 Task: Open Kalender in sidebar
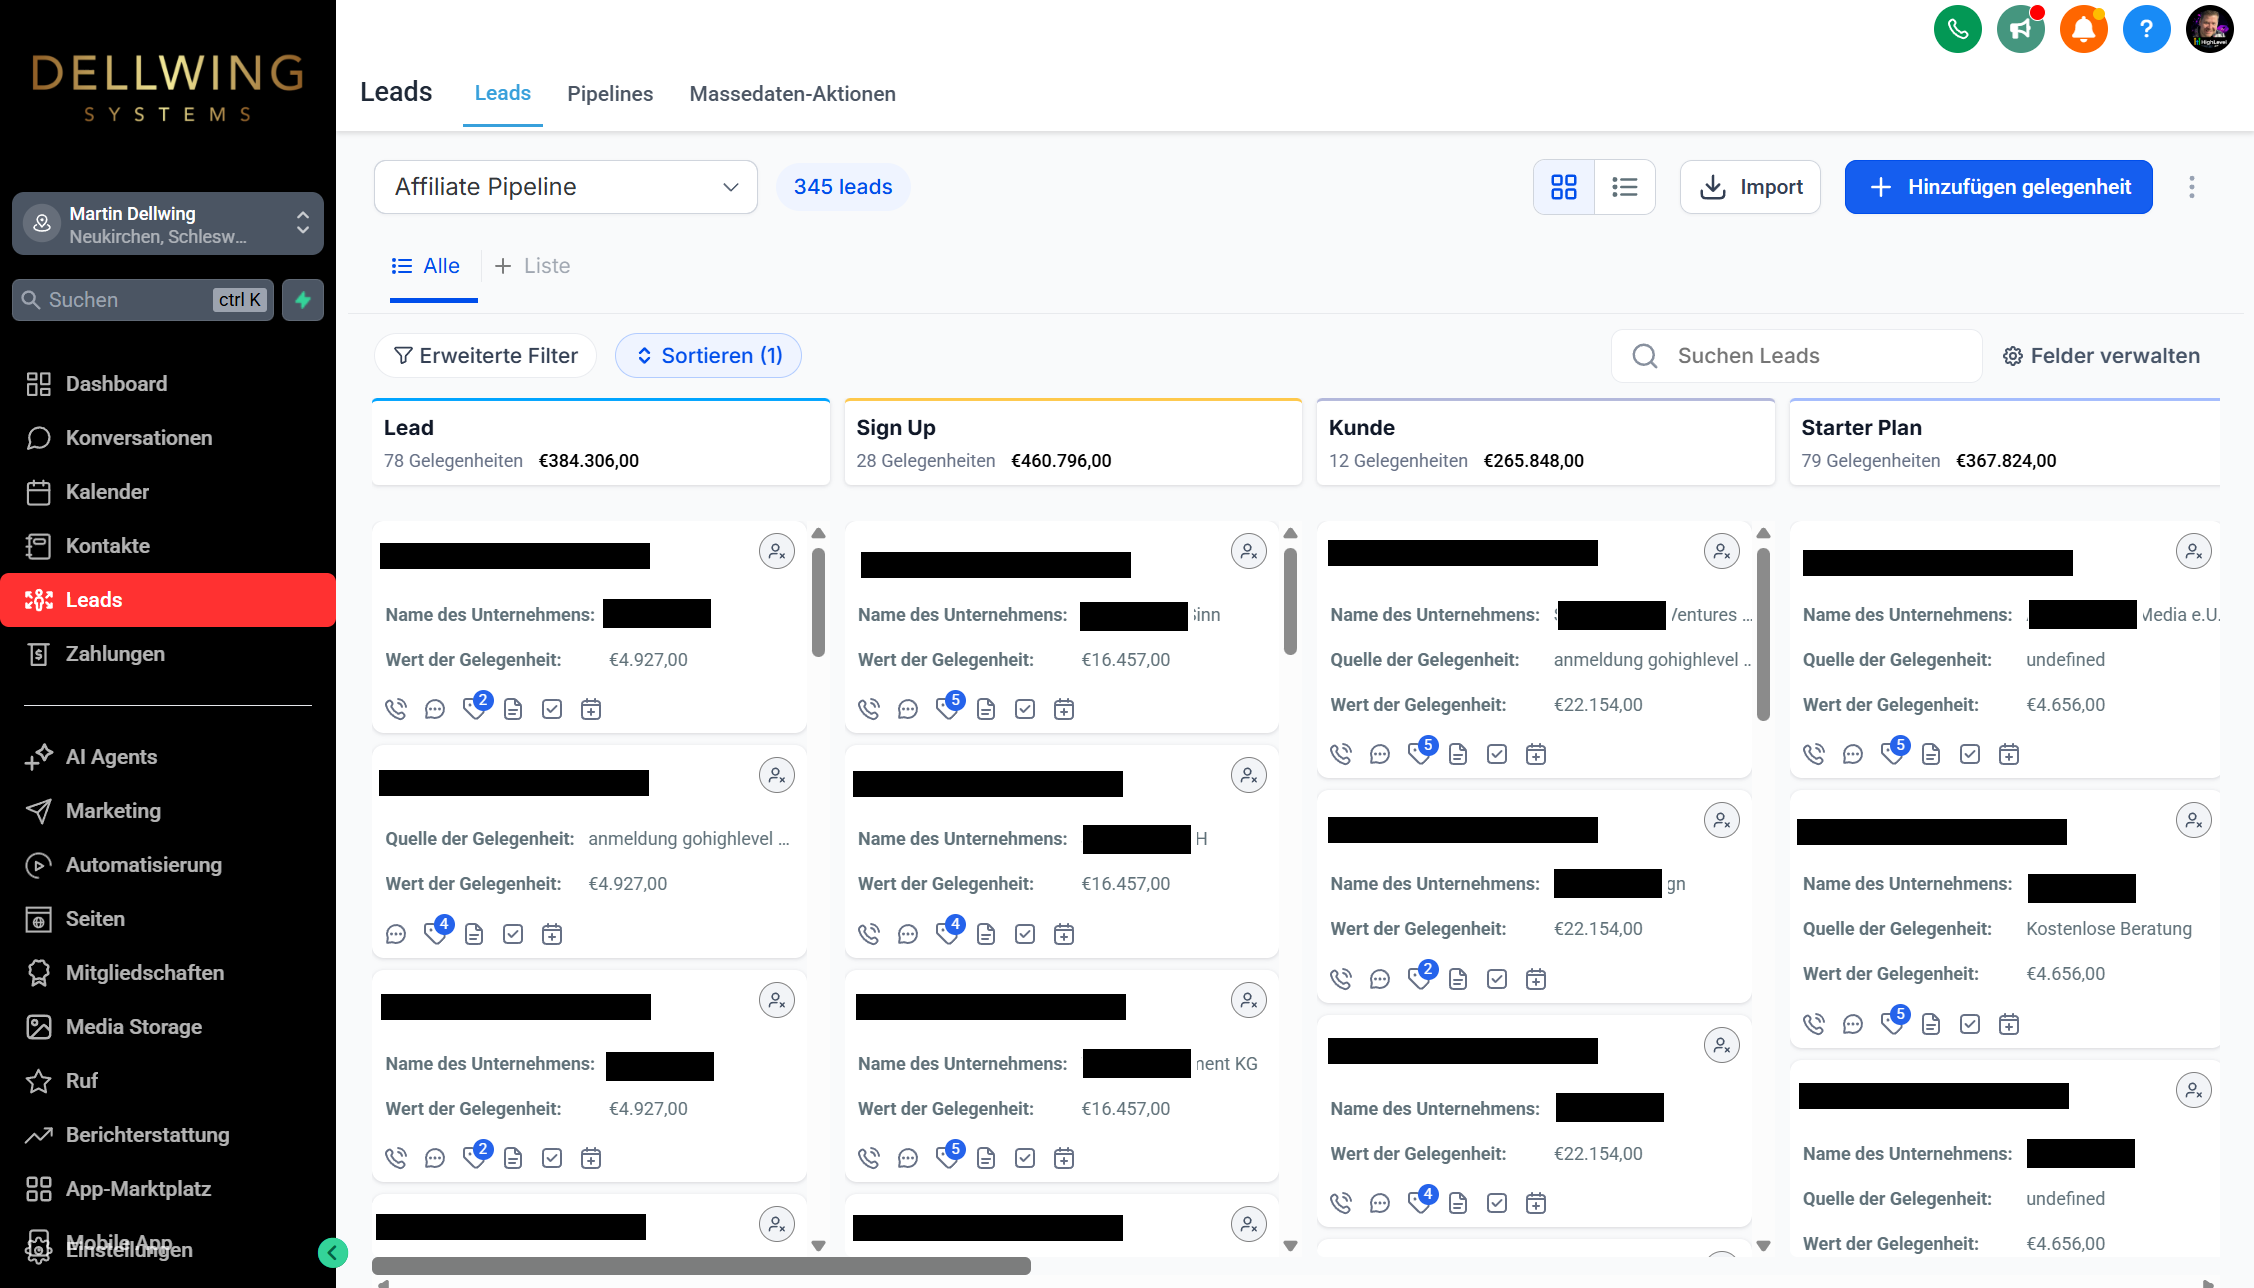[168, 492]
